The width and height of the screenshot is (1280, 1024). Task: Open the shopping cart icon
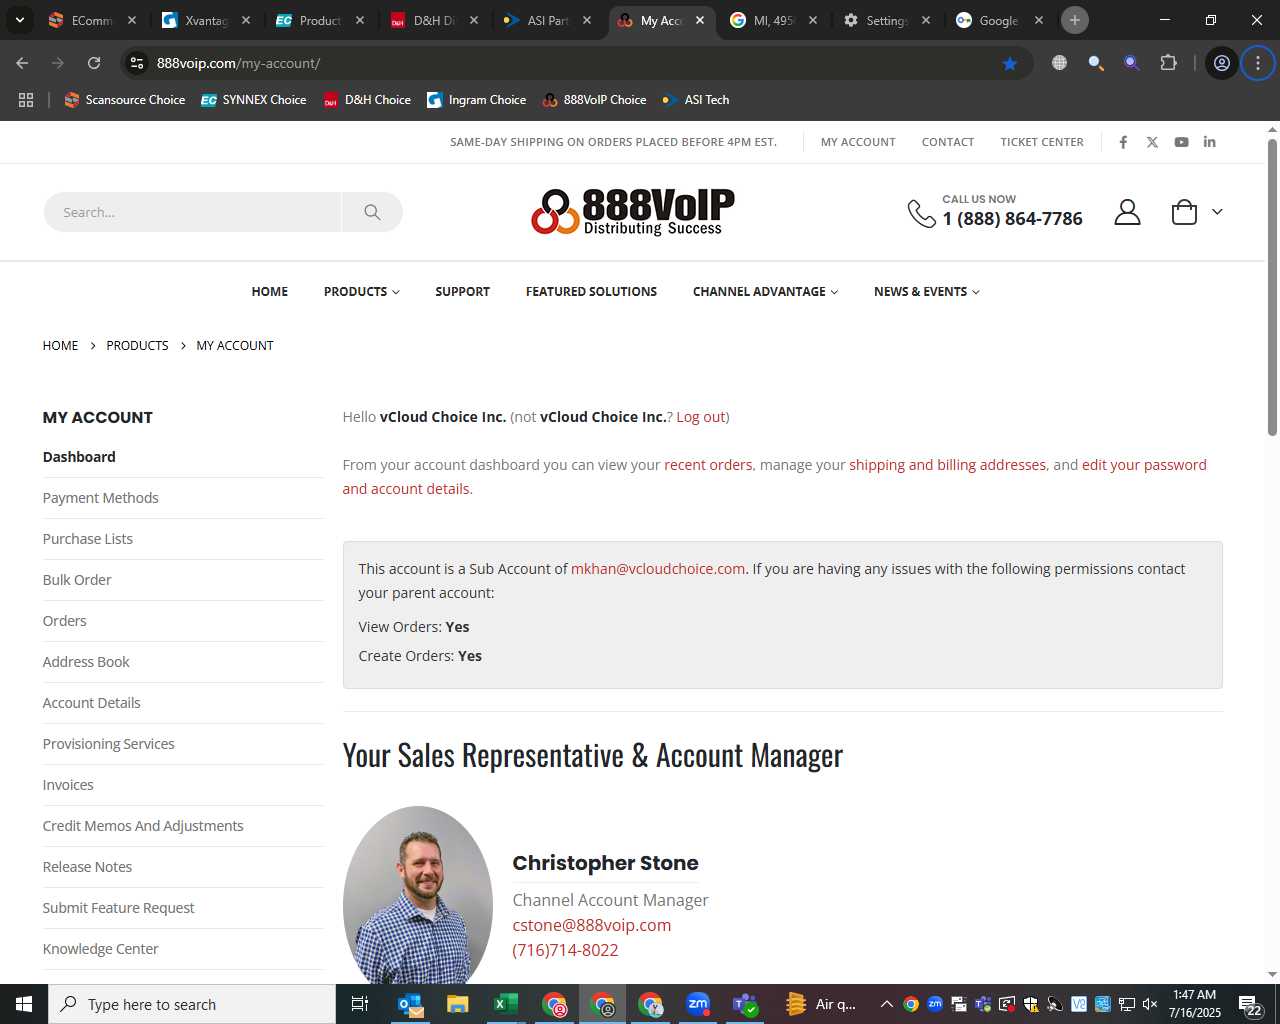point(1184,212)
